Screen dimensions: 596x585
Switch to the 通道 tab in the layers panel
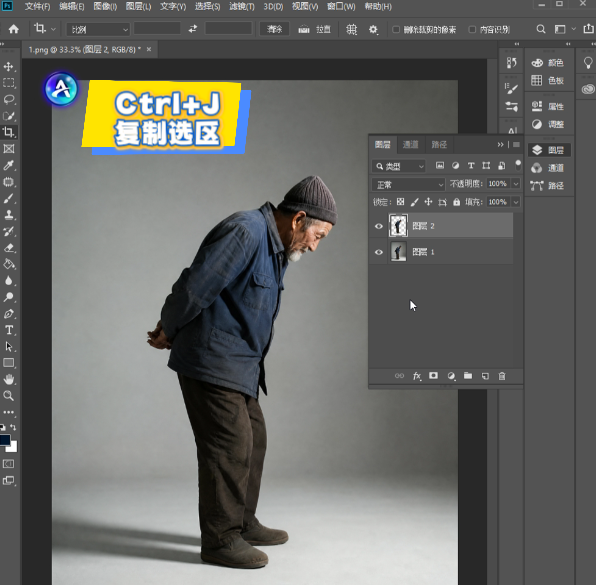410,144
